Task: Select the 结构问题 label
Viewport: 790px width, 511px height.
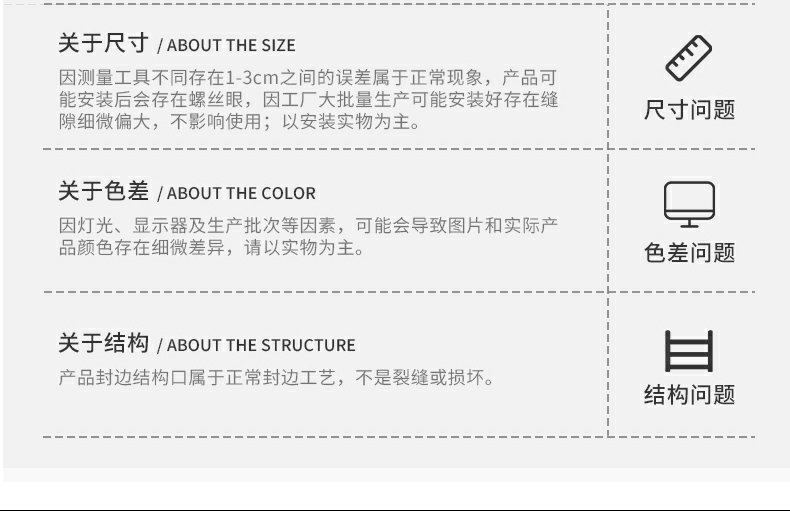Action: tap(689, 395)
